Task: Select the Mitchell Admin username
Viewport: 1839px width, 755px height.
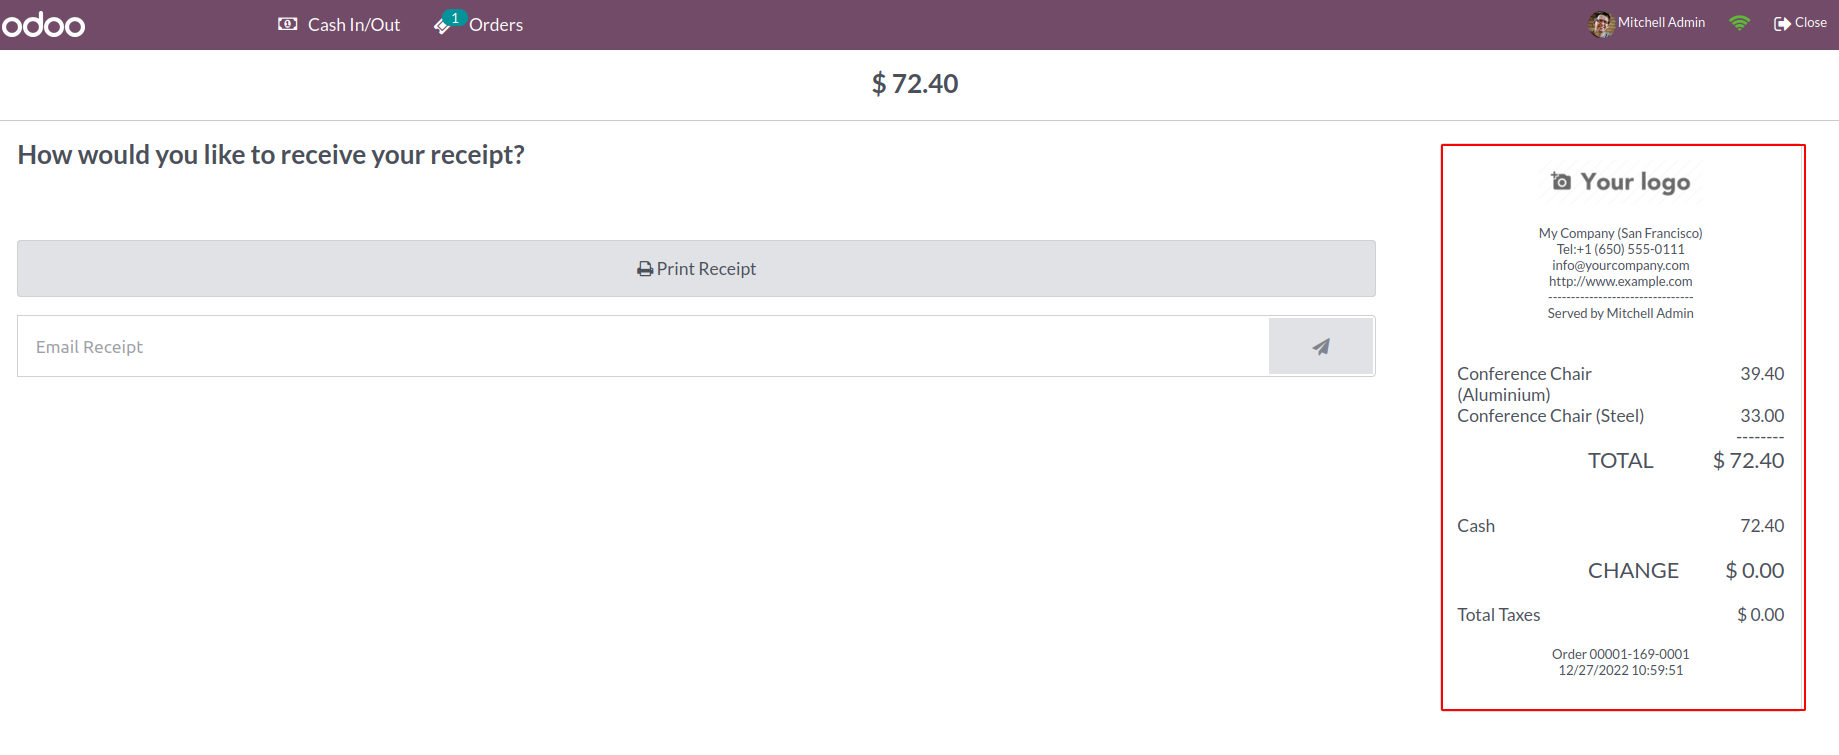Action: pyautogui.click(x=1661, y=23)
